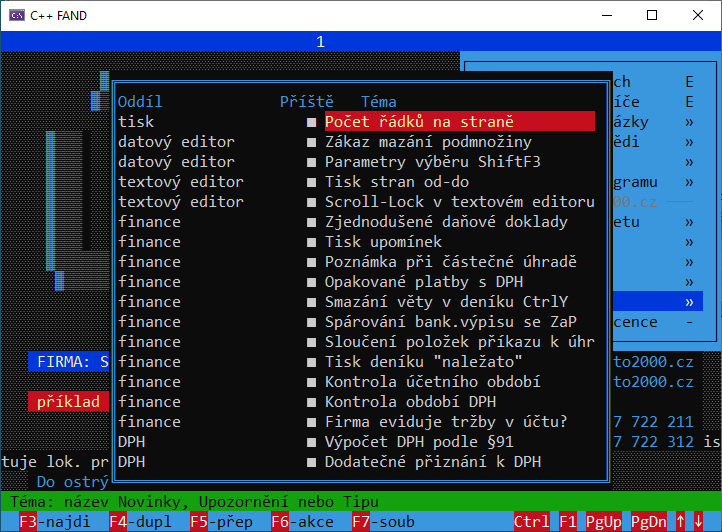This screenshot has width=722, height=532.
Task: Click F3-najdi to search
Action: (x=56, y=522)
